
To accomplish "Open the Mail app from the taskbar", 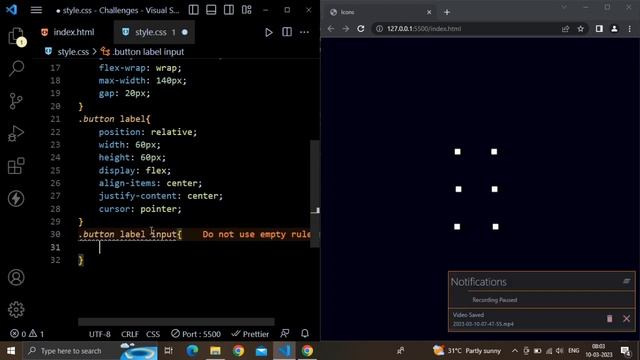I will click(262, 351).
